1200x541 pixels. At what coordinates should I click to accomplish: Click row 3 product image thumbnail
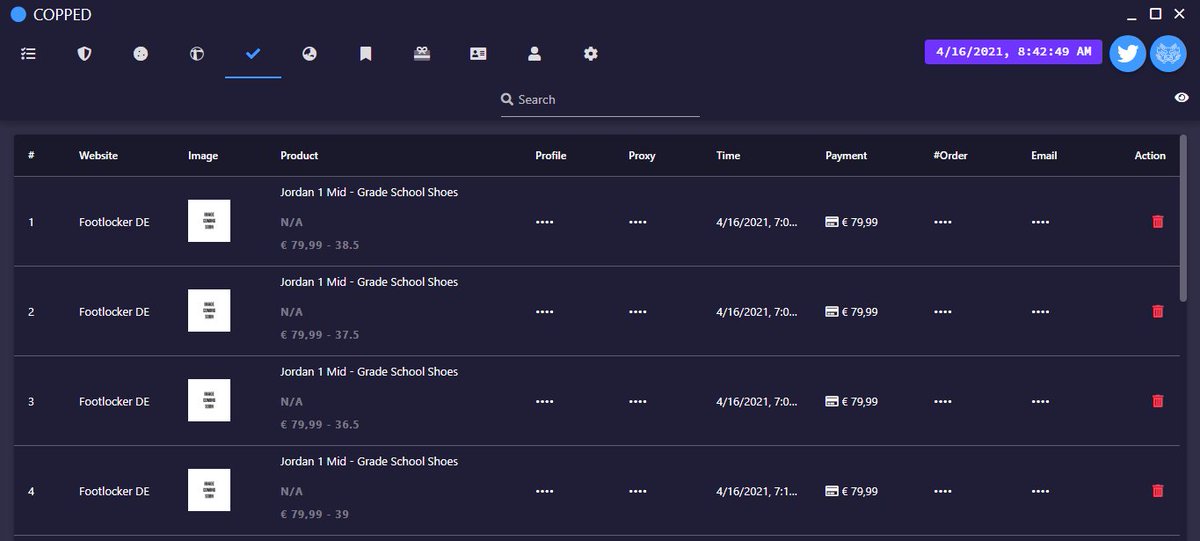[209, 400]
